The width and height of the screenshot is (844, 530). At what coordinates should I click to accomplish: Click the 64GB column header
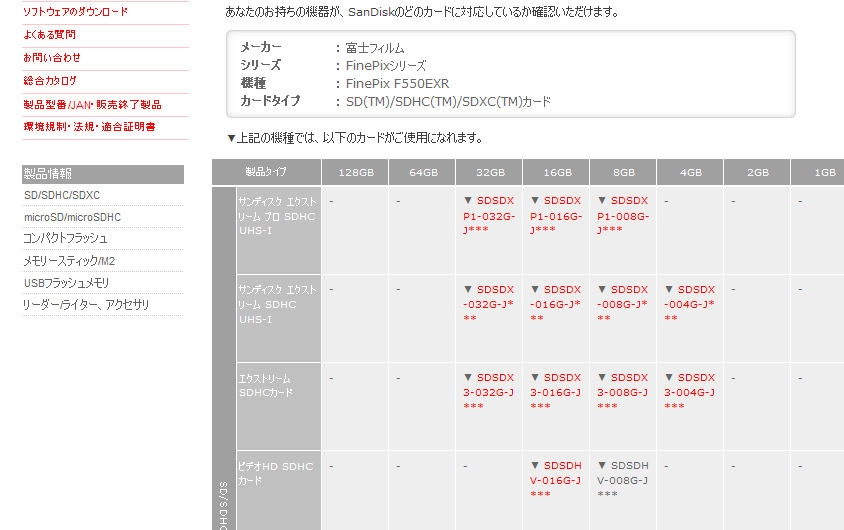423,172
